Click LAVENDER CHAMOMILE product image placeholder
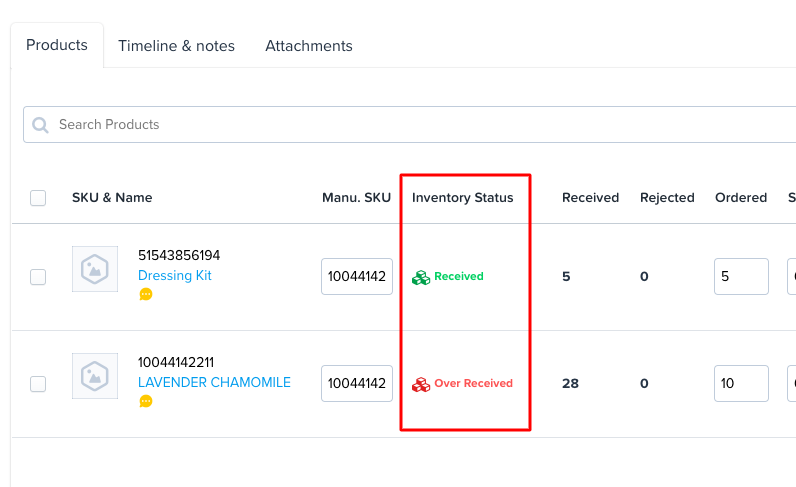 [x=95, y=376]
